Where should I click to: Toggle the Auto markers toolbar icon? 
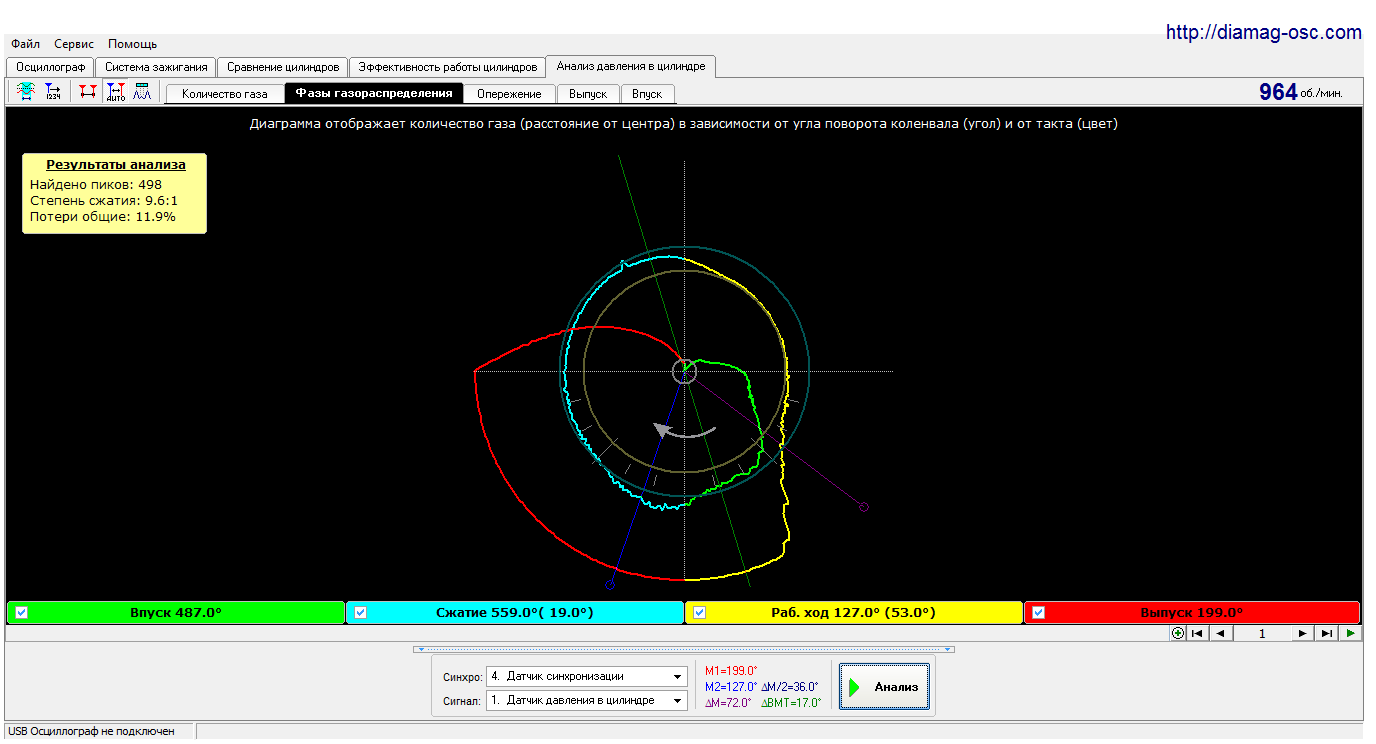coord(116,92)
